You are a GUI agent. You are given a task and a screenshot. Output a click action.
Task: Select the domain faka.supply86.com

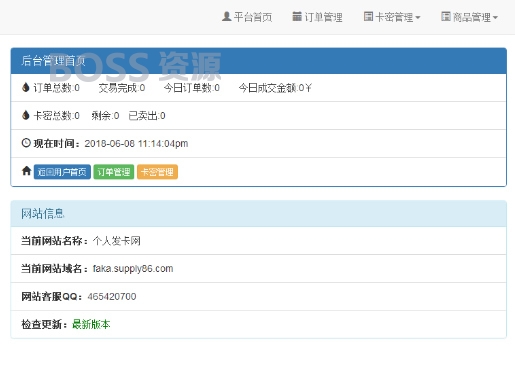pyautogui.click(x=133, y=269)
